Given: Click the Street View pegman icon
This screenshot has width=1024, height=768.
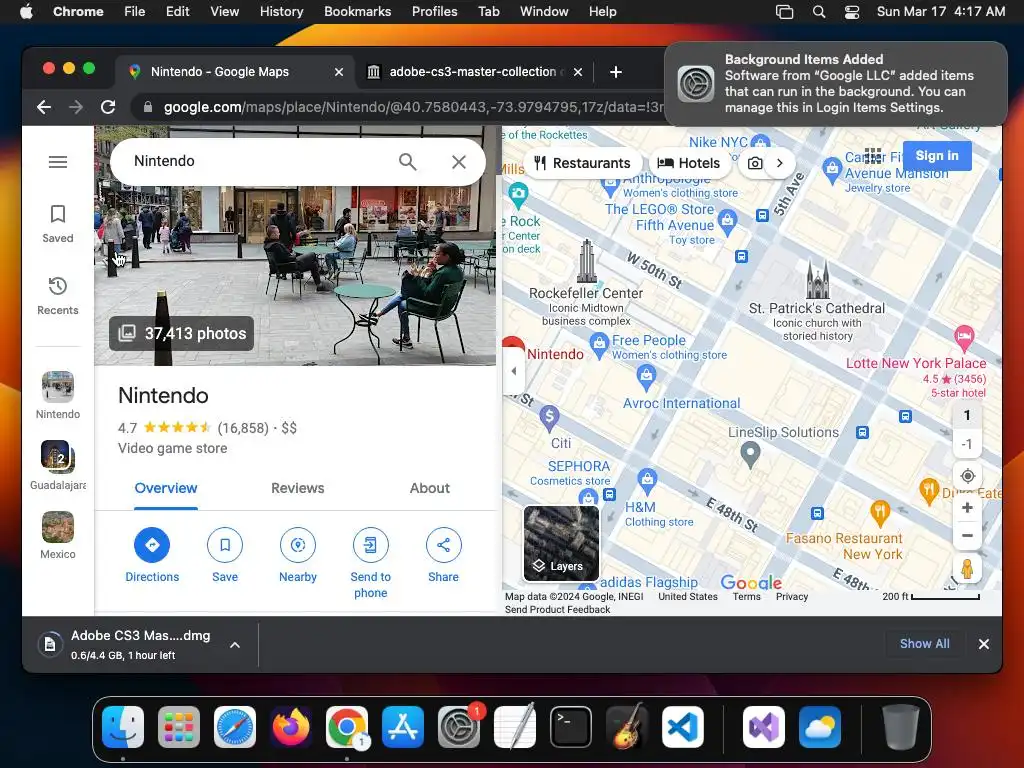Looking at the screenshot, I should 968,568.
